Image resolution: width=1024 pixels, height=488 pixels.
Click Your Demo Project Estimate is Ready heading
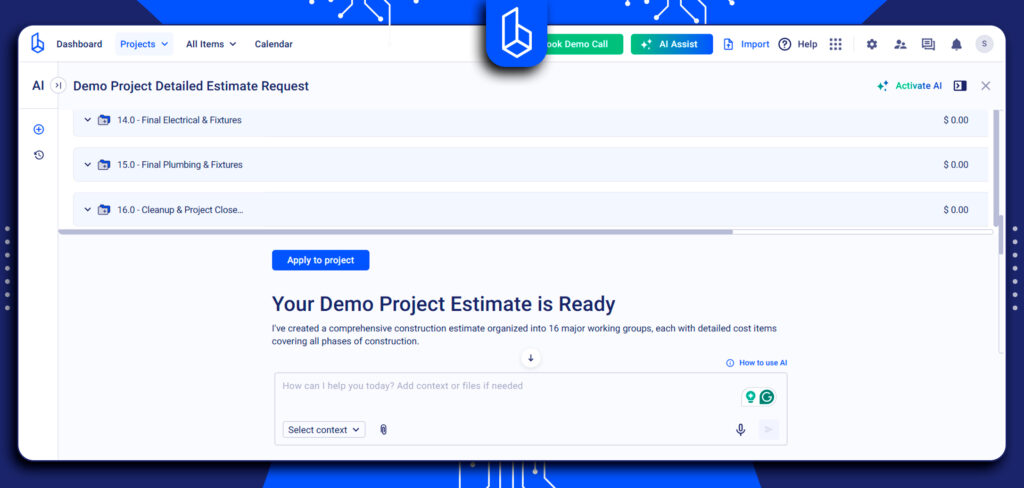(443, 304)
